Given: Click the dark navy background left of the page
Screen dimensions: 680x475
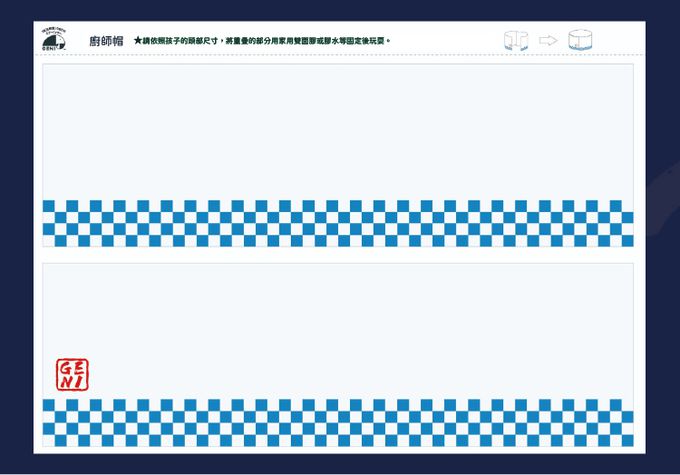Looking at the screenshot, I should [x=16, y=240].
